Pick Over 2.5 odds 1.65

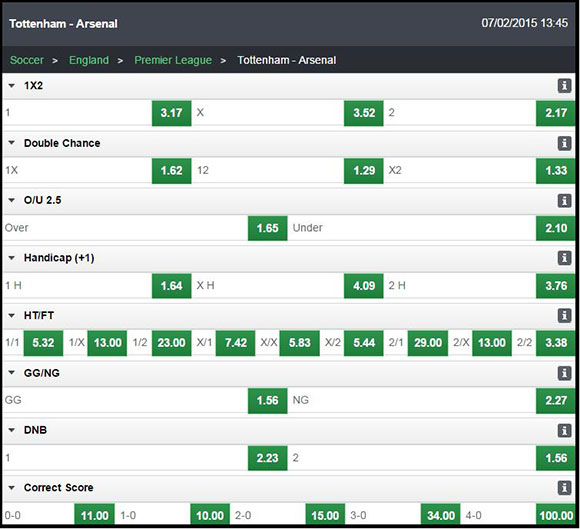[267, 228]
